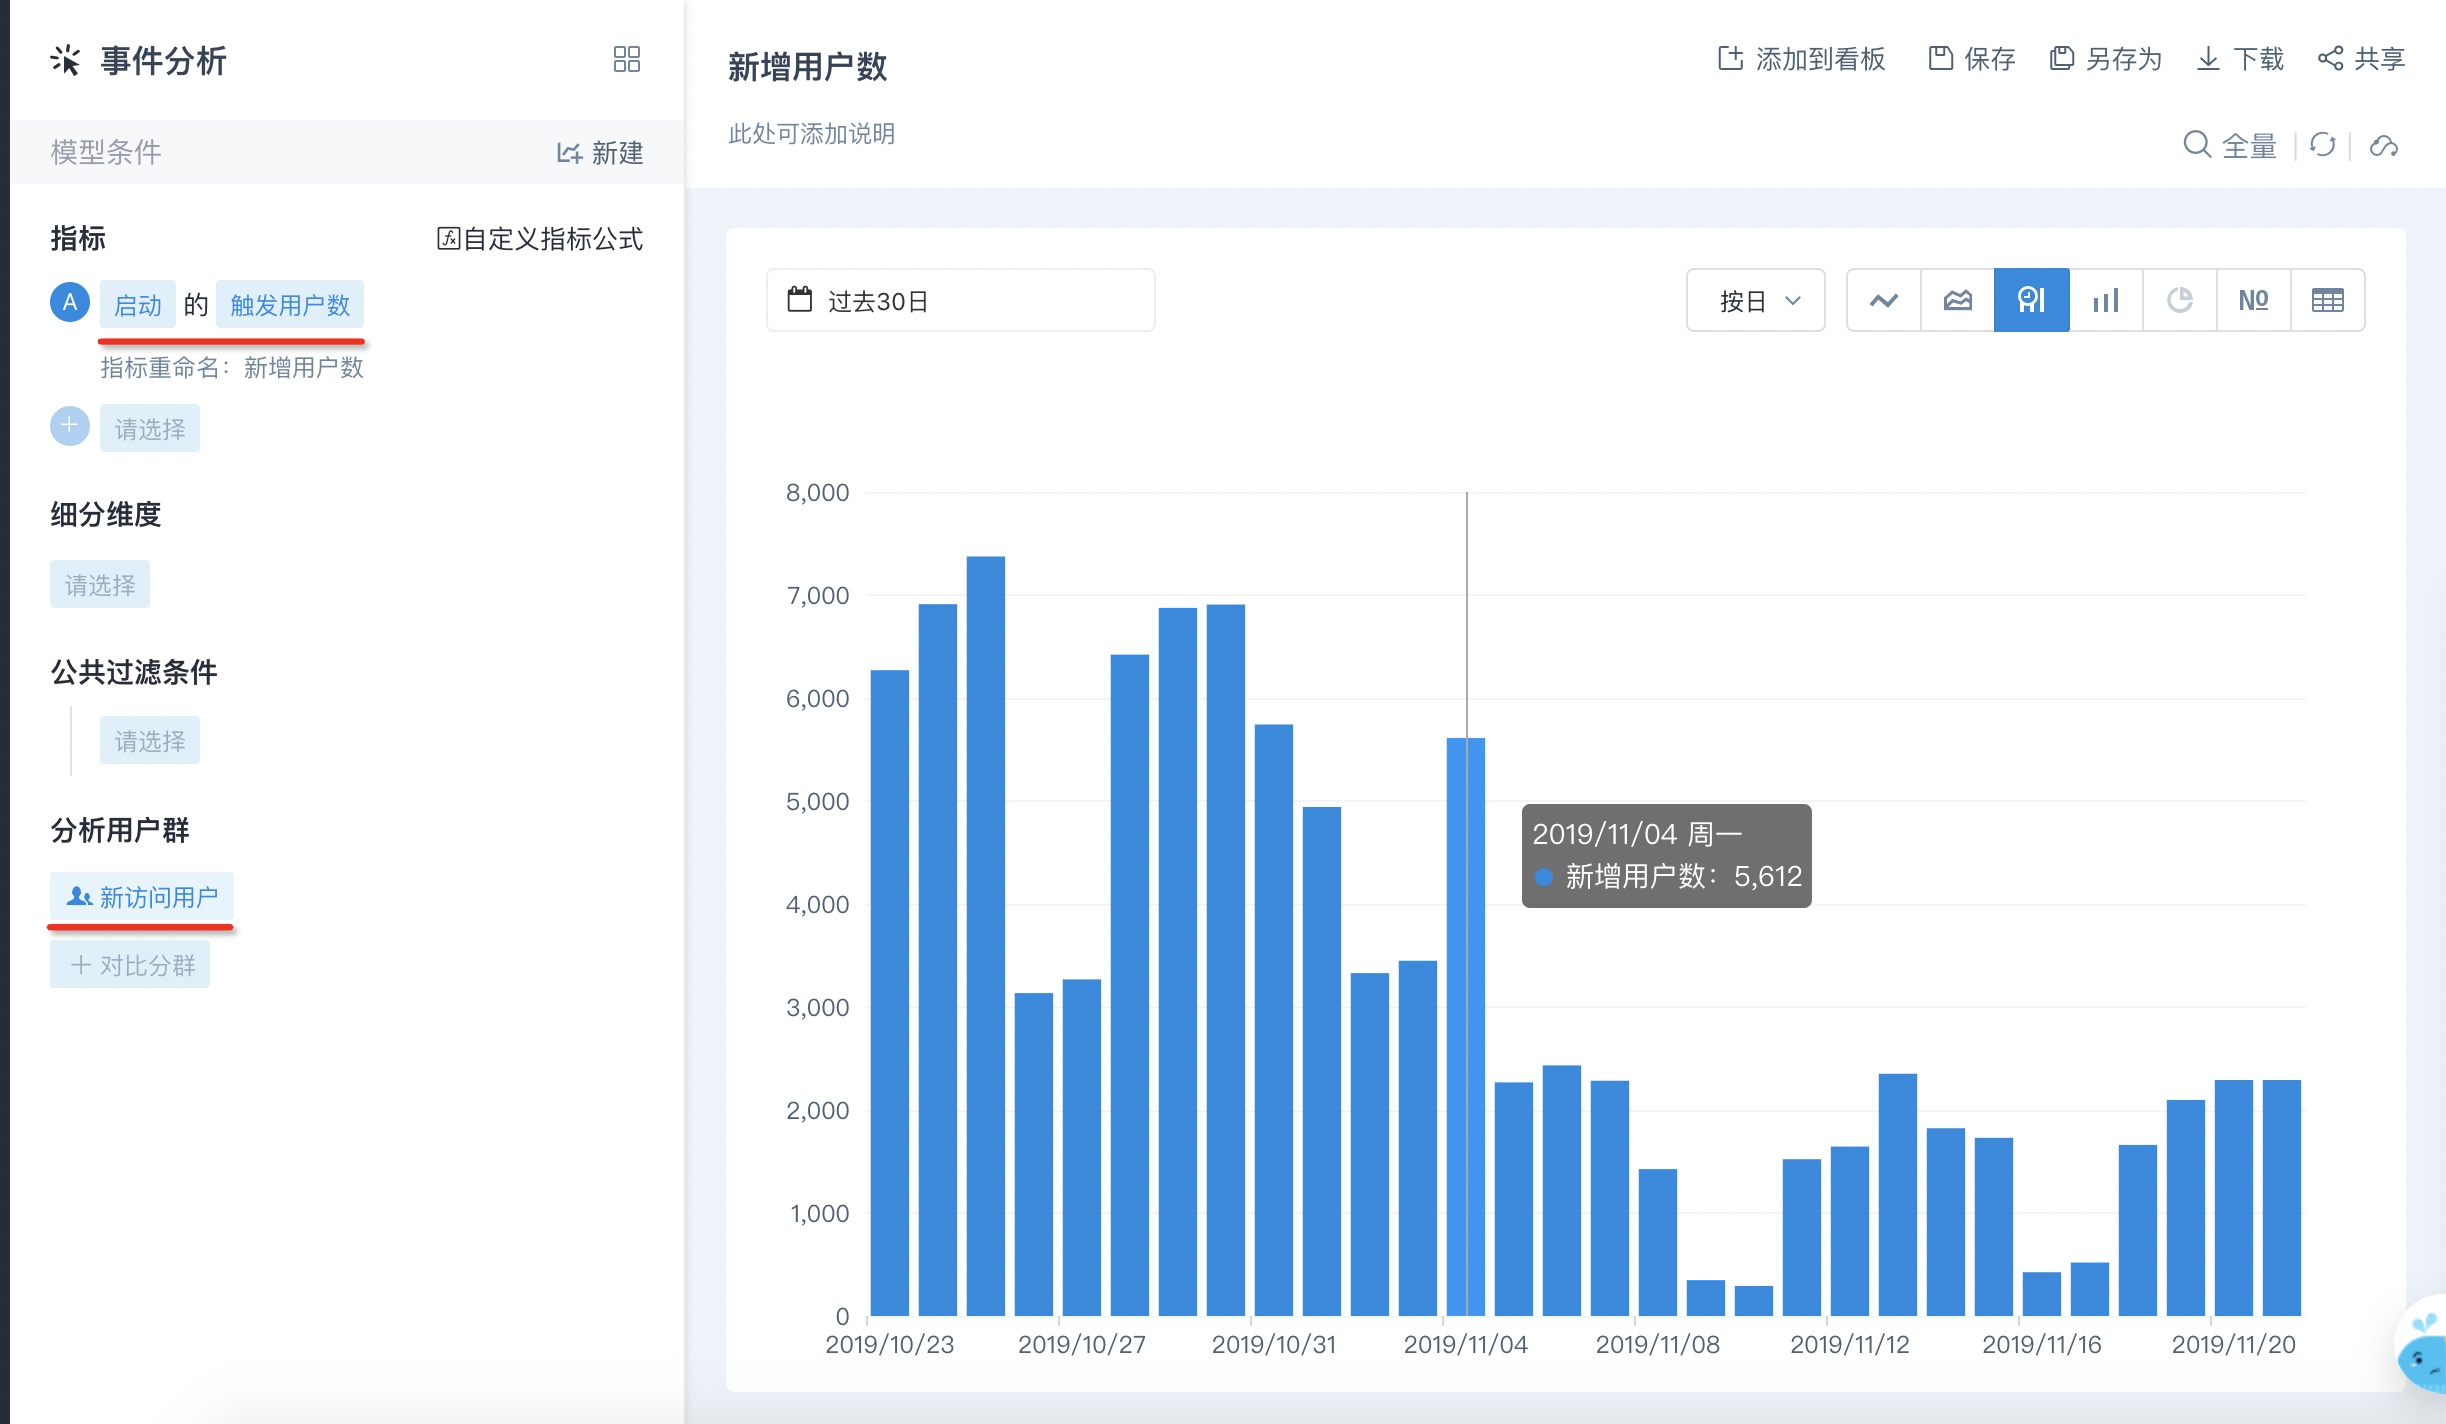
Task: Click the calendar icon in date picker
Action: 800,299
